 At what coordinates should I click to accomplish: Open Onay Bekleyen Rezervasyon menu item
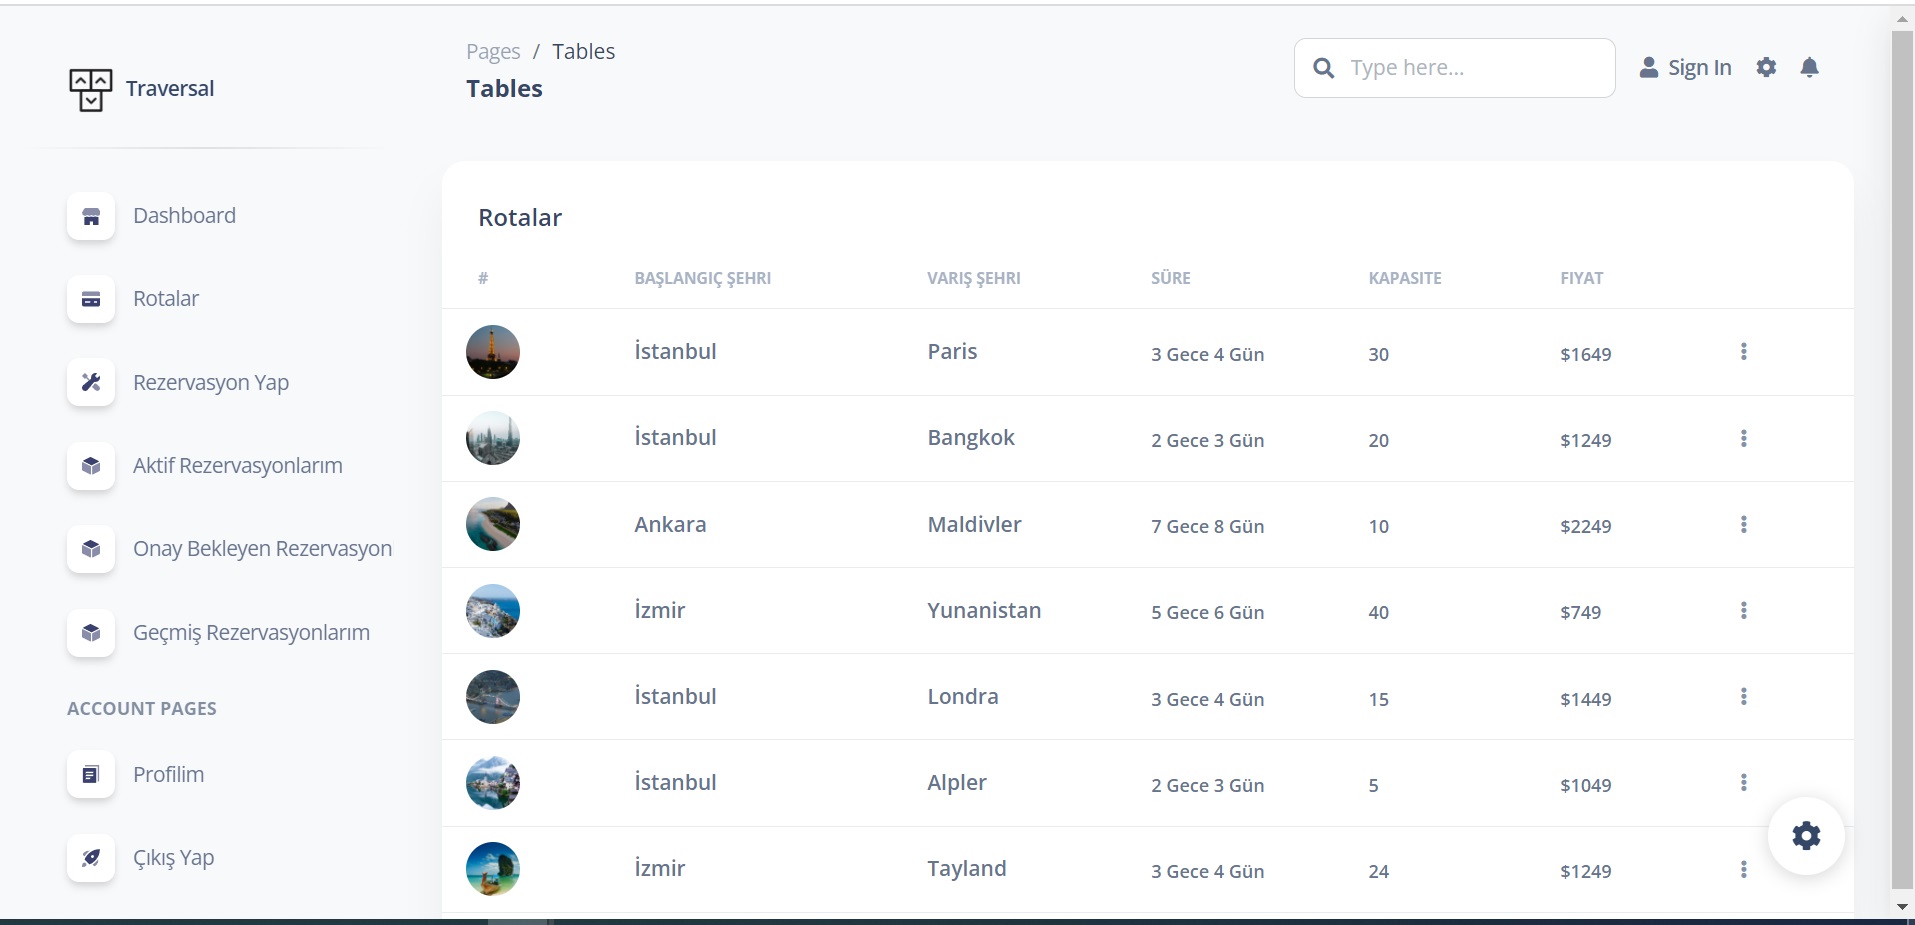pos(262,549)
